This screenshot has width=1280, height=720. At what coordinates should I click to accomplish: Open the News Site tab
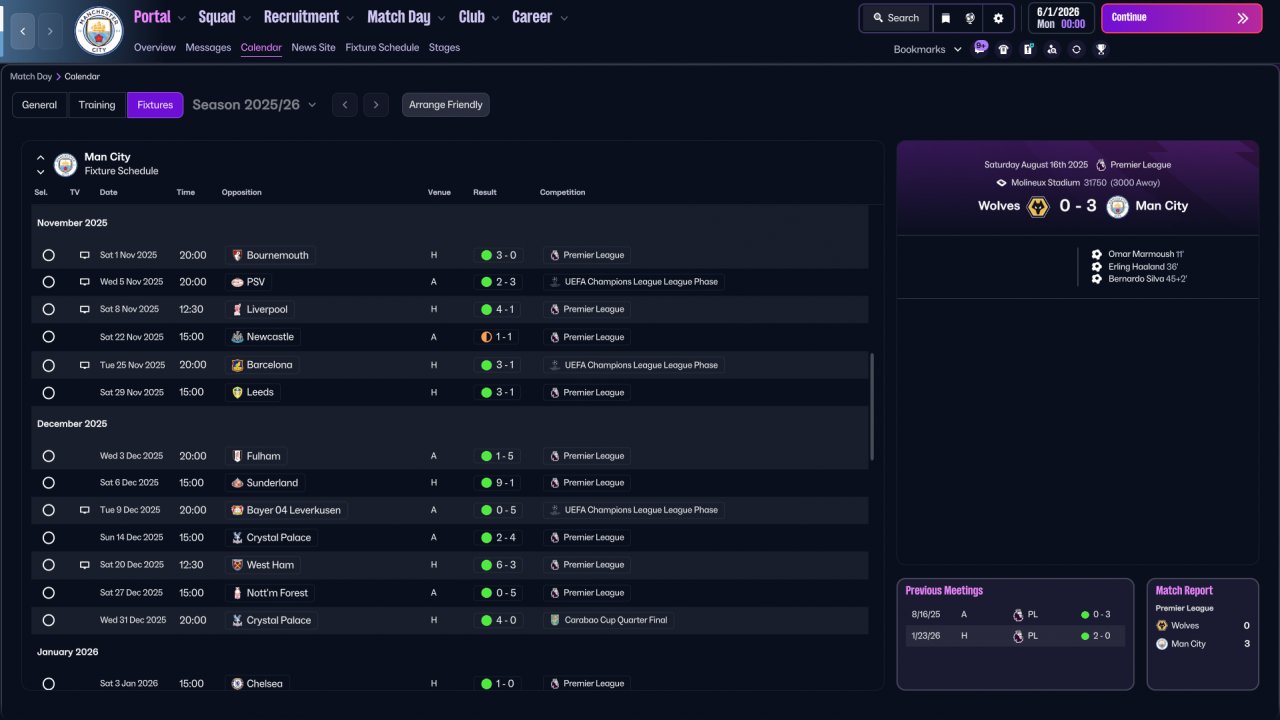pos(314,47)
